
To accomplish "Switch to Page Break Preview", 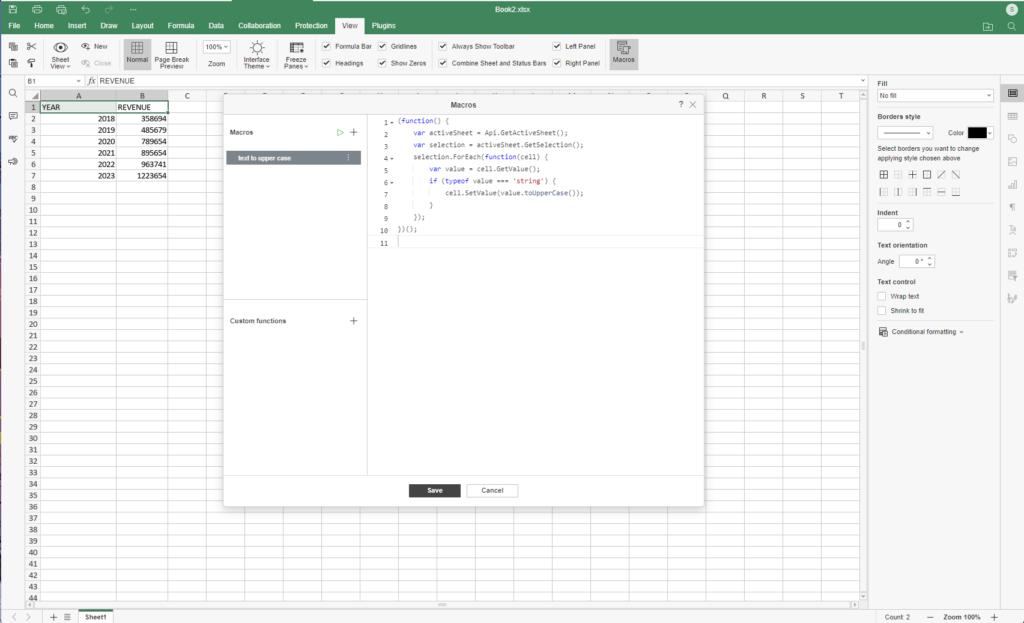I will point(171,54).
